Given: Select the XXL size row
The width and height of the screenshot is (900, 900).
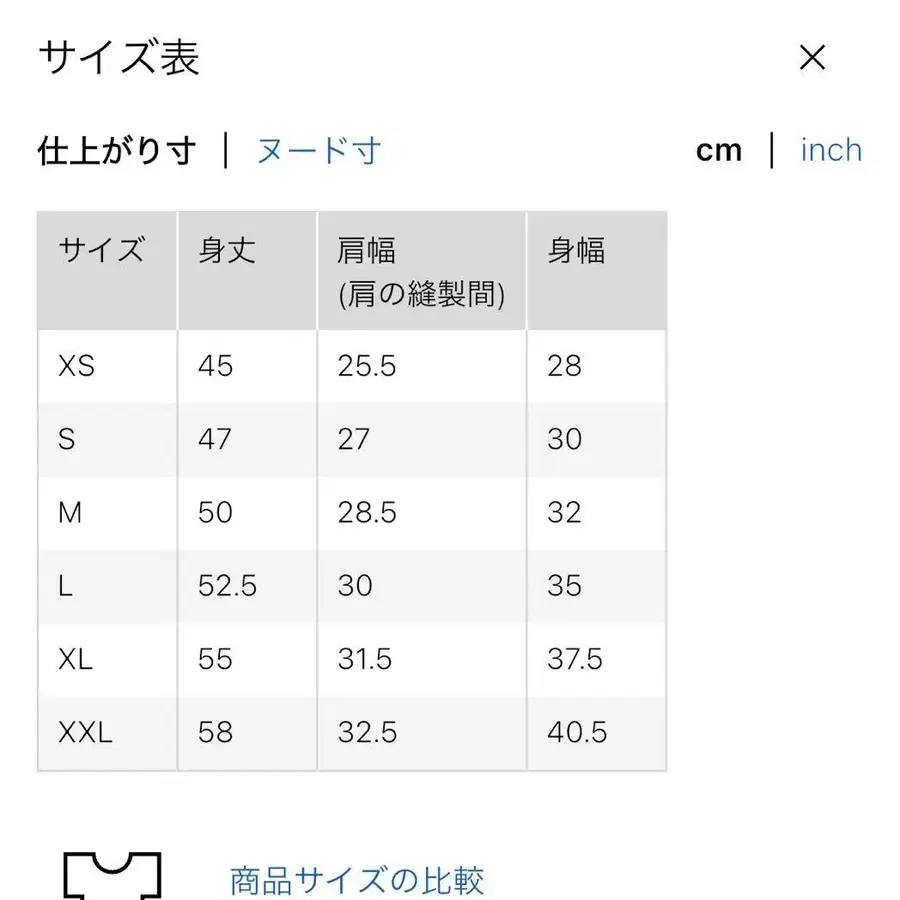Looking at the screenshot, I should (84, 733).
